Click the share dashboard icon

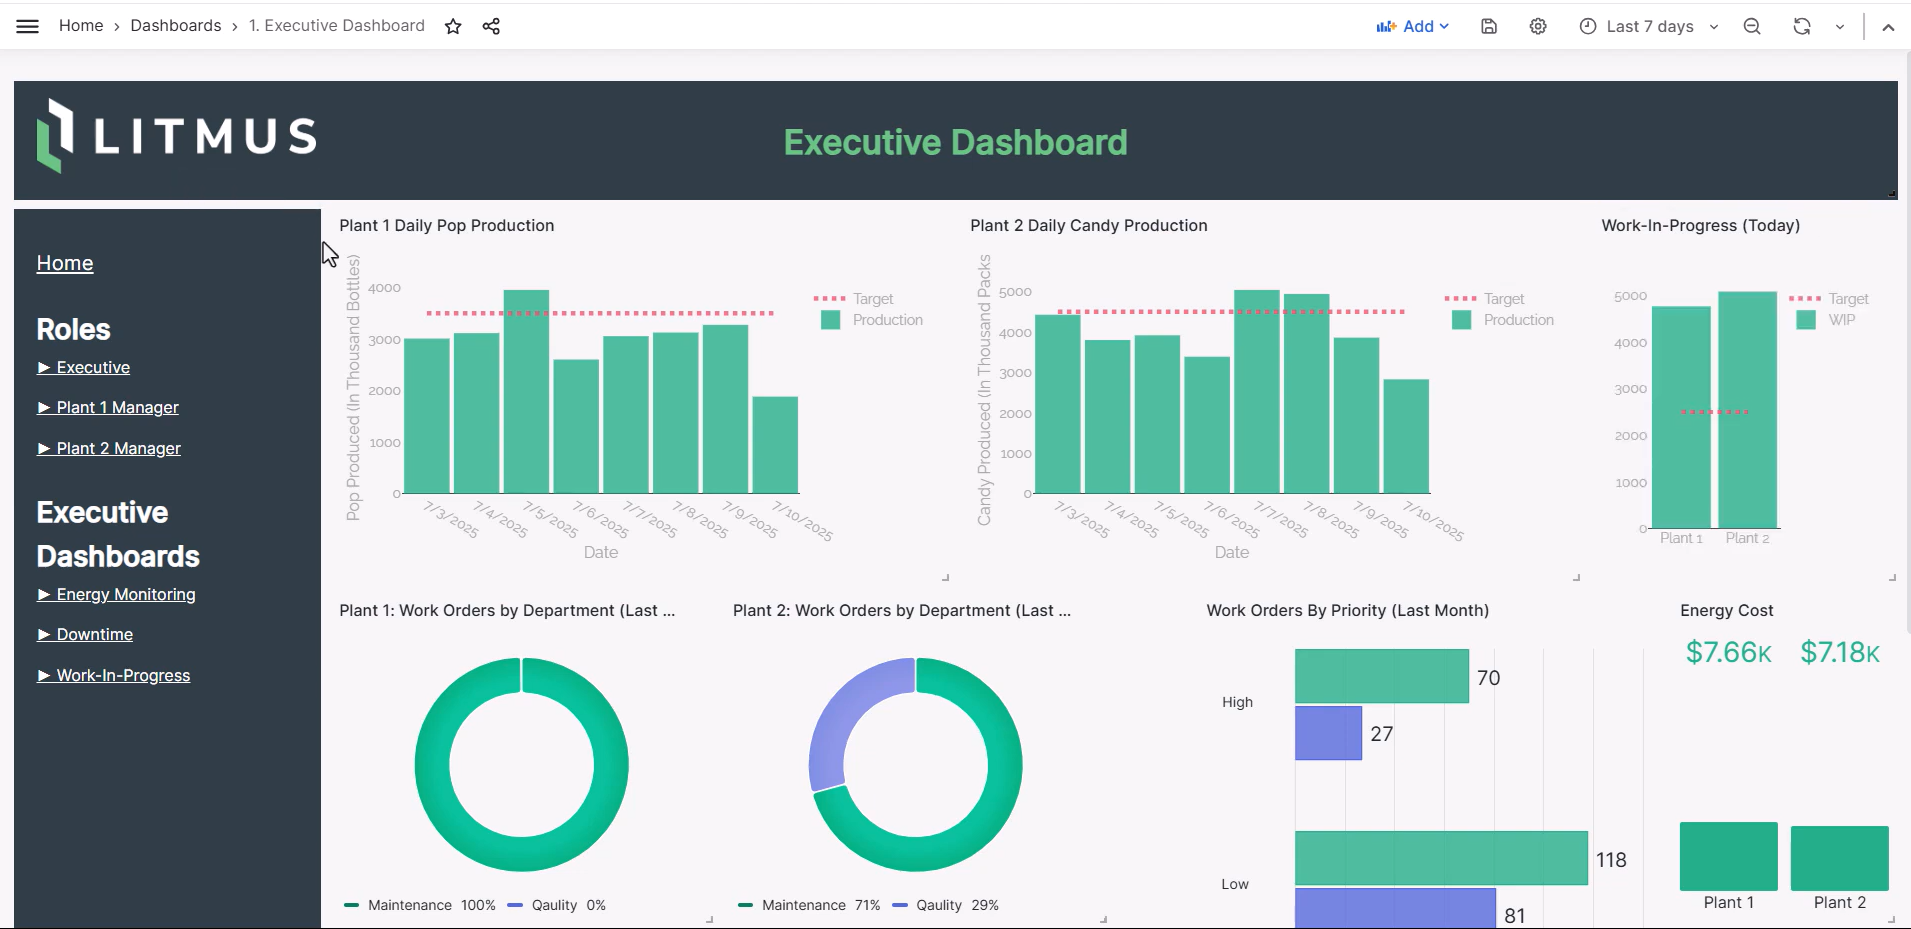tap(491, 26)
